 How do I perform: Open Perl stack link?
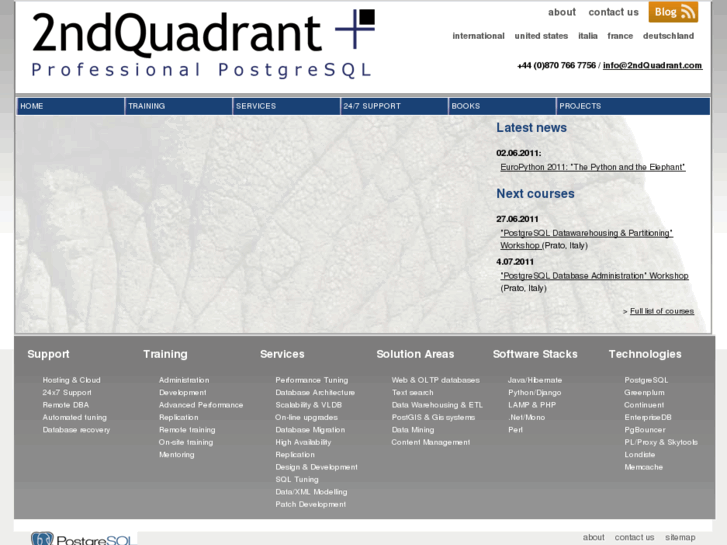(515, 430)
